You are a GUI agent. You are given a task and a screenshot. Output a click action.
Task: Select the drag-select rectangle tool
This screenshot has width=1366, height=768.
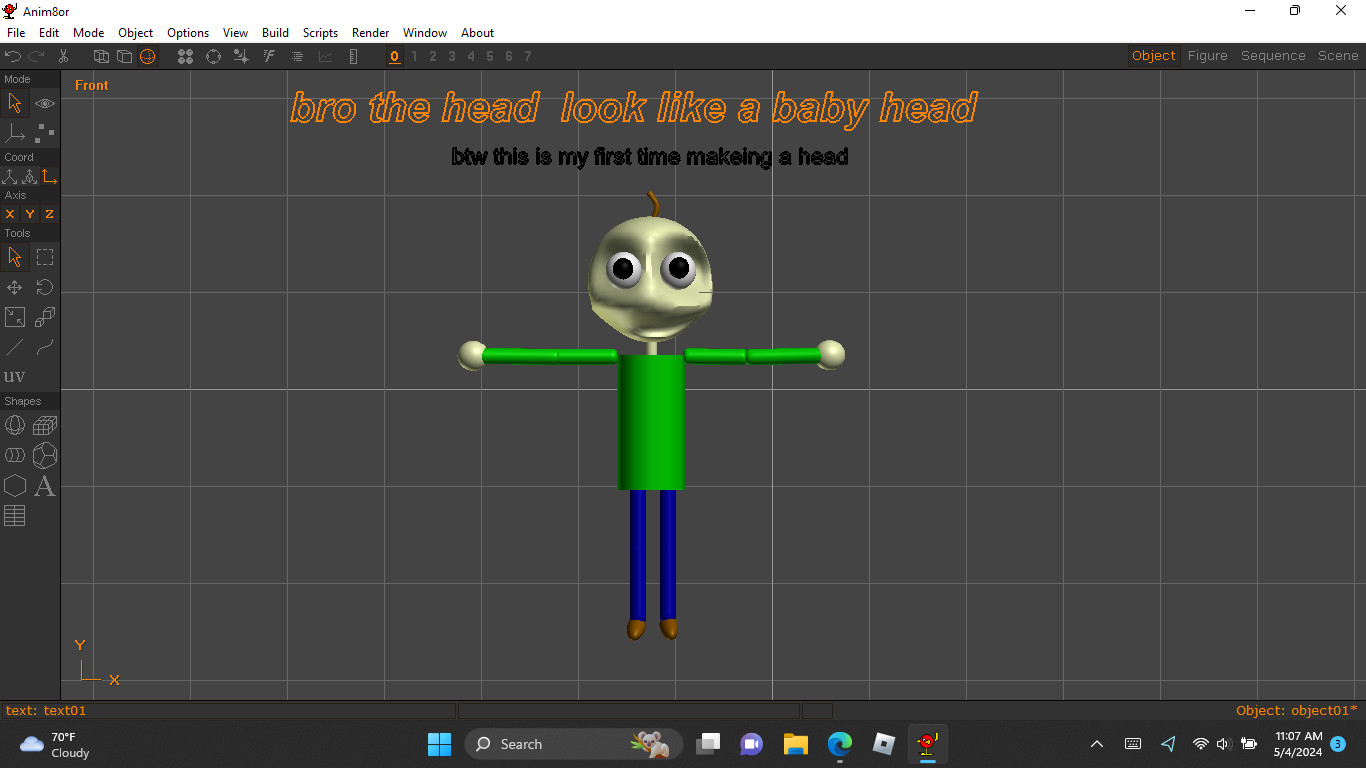pos(44,257)
